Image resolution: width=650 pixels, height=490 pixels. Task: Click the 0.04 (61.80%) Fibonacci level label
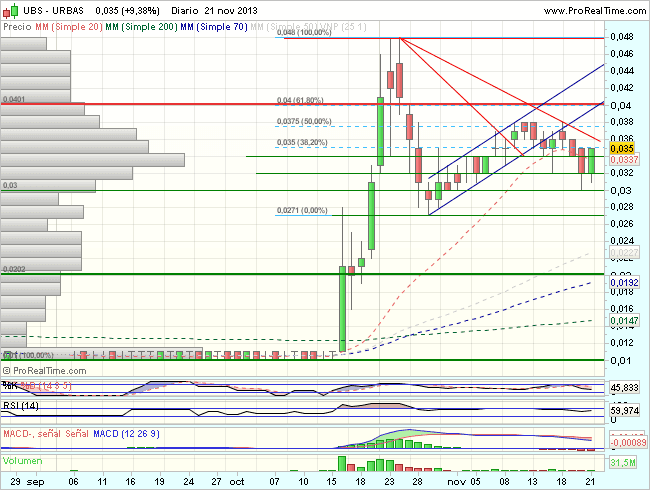click(300, 101)
